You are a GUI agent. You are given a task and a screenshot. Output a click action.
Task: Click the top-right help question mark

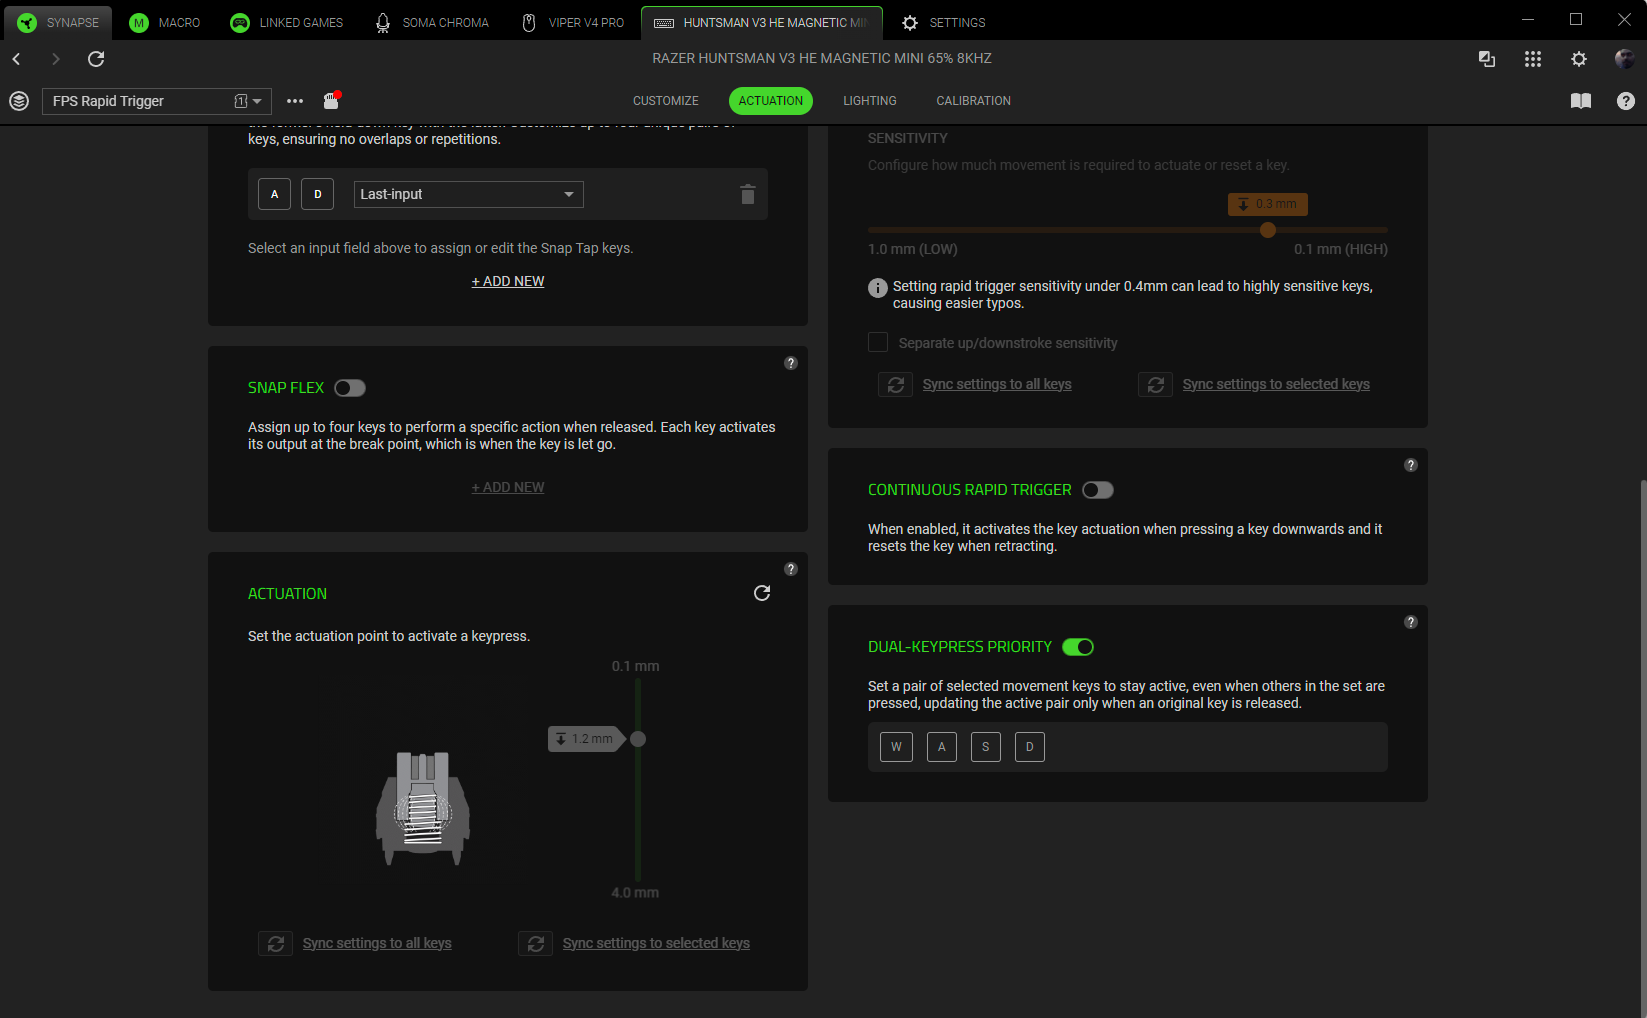[1626, 101]
